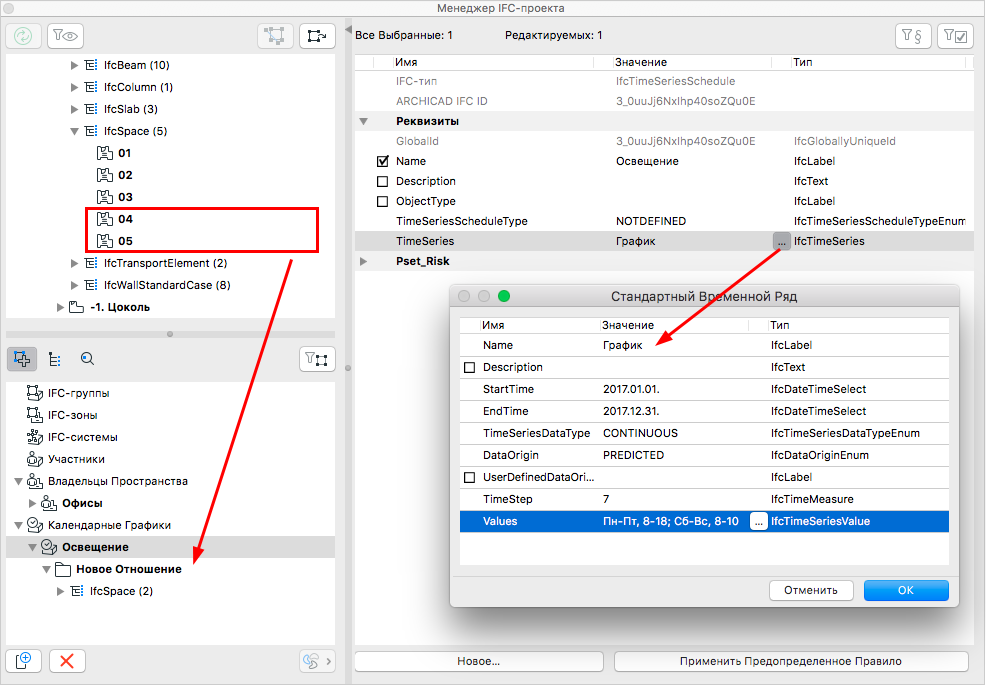The height and width of the screenshot is (687, 986).
Task: Click the red X delete button
Action: point(67,661)
